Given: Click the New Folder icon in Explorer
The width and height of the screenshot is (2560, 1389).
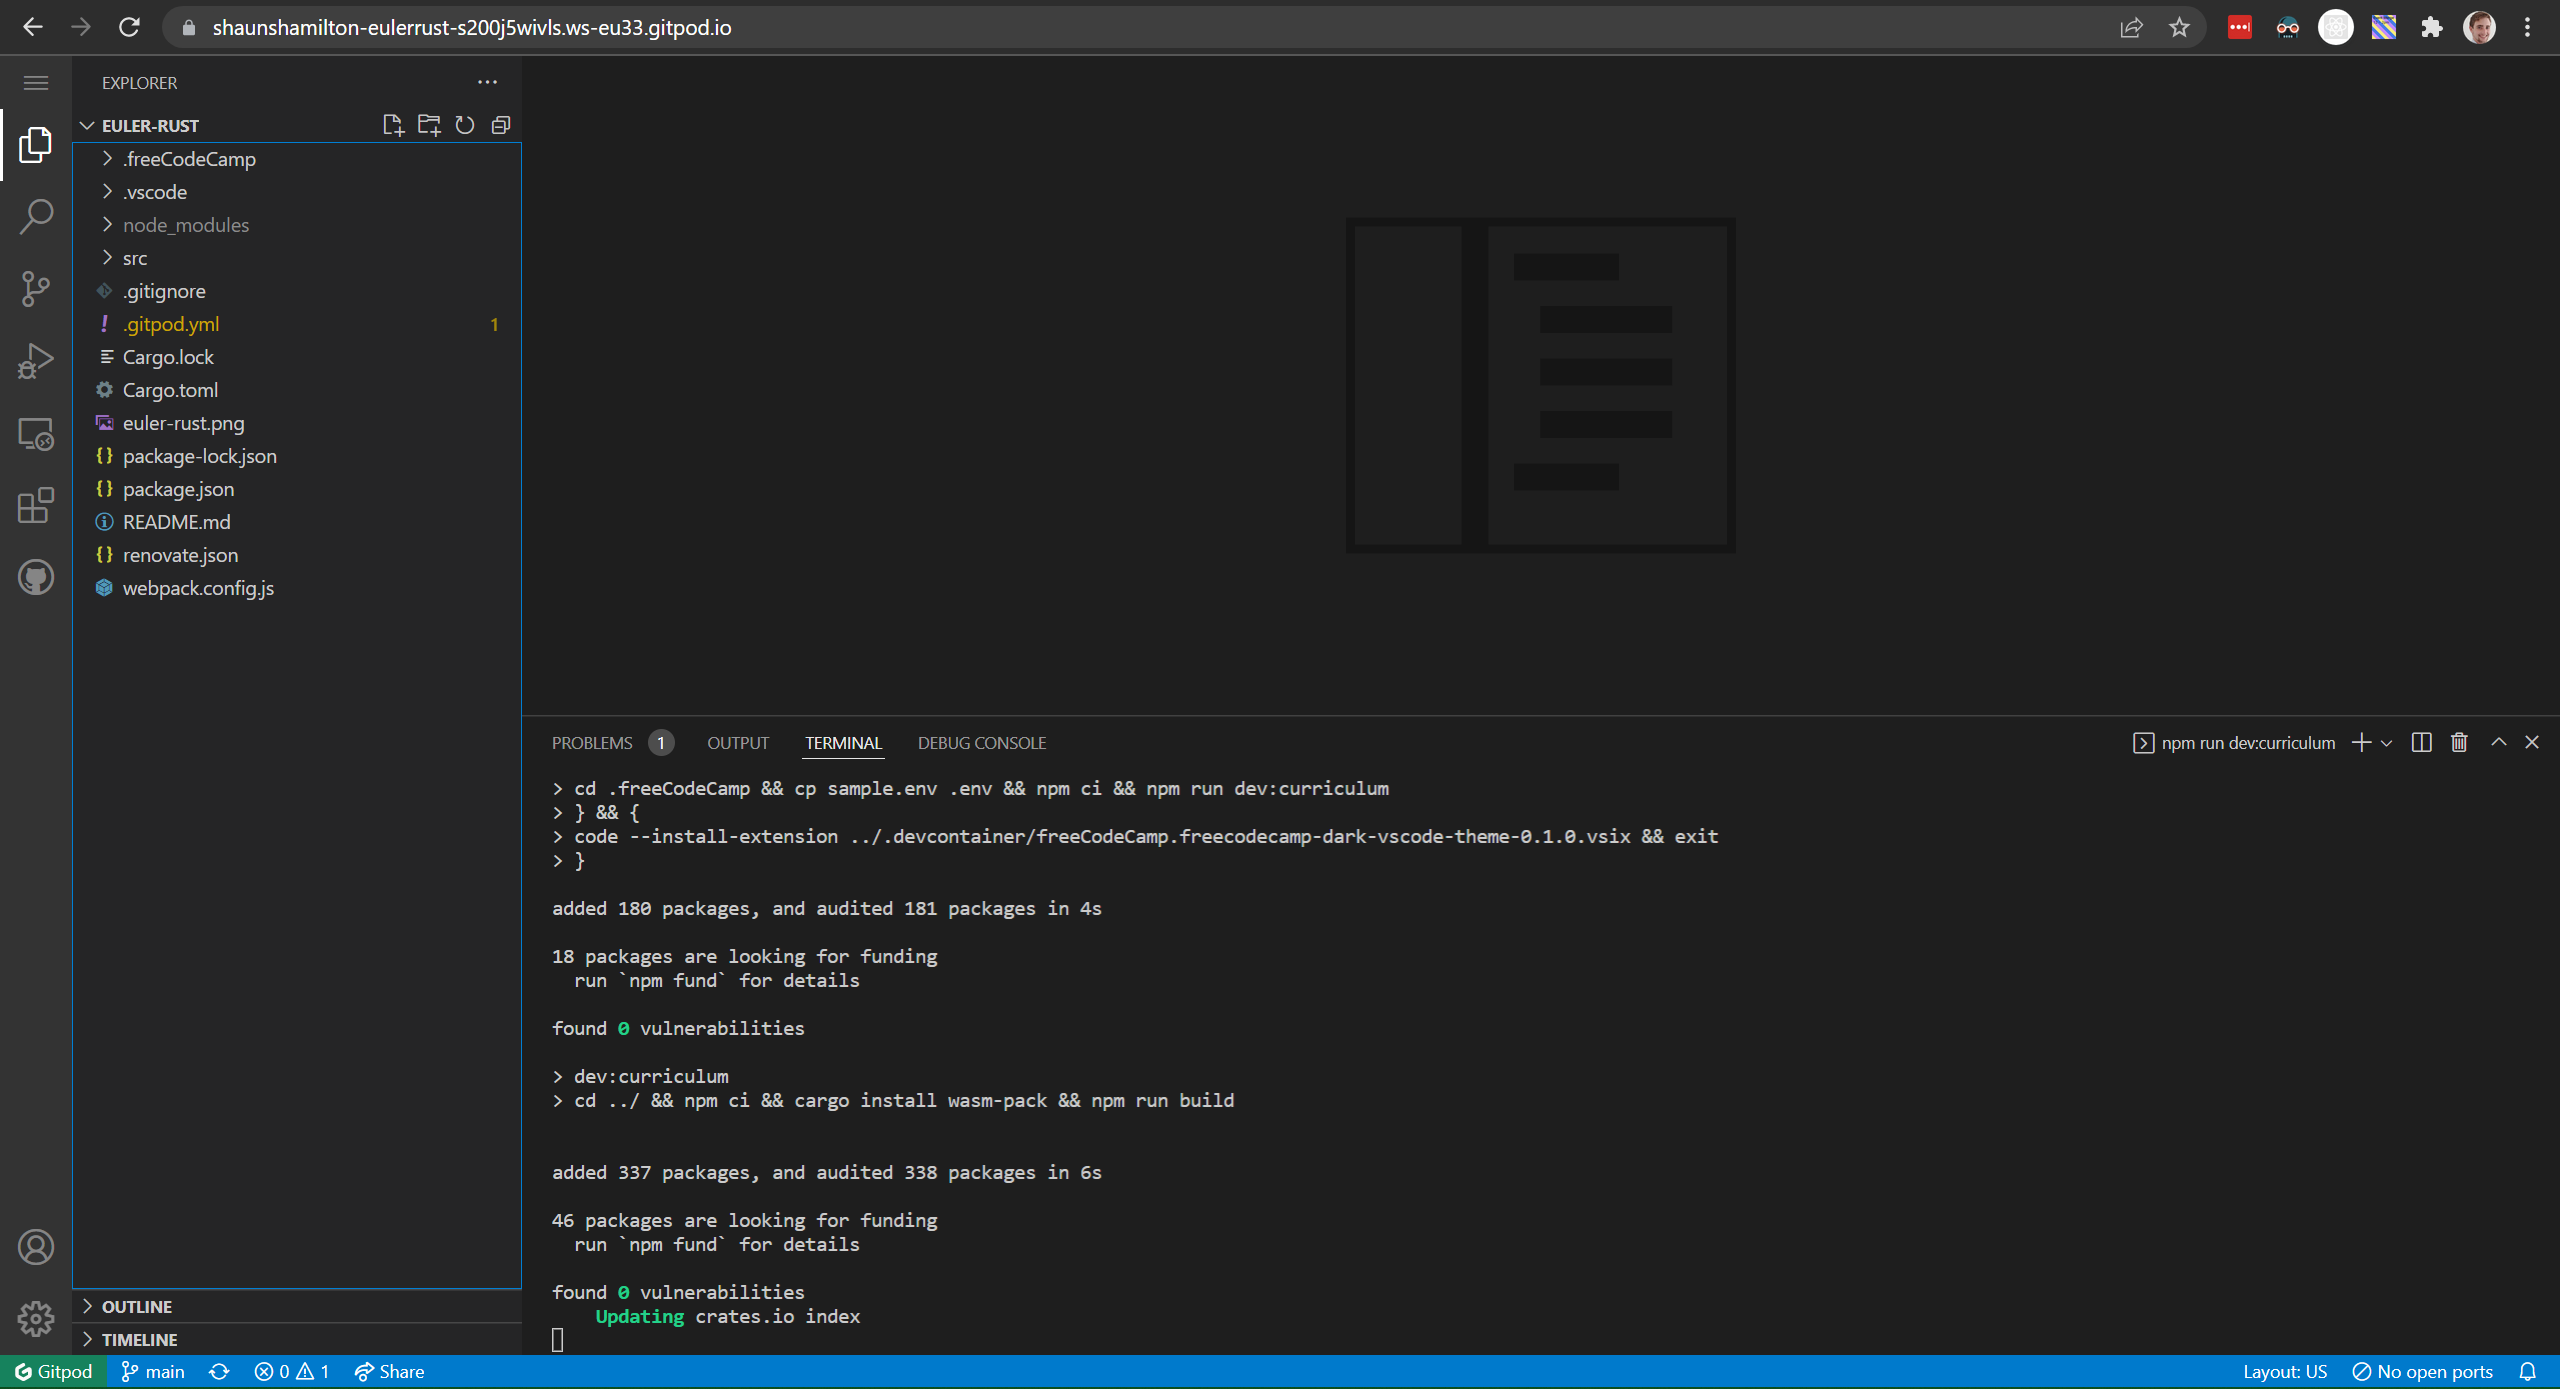Looking at the screenshot, I should click(x=429, y=125).
